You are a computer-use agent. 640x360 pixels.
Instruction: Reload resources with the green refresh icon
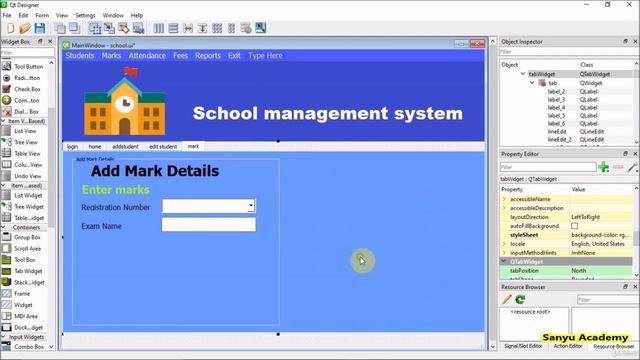[520, 299]
